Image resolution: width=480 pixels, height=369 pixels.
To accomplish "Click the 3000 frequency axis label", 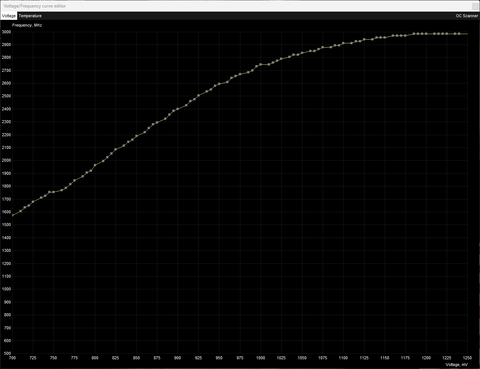I will (6, 32).
